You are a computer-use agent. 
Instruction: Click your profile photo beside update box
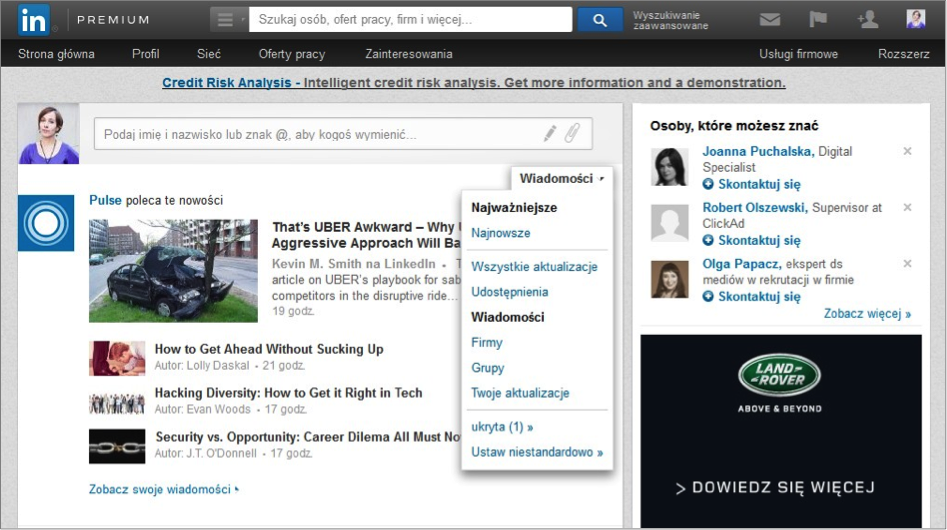(x=48, y=133)
